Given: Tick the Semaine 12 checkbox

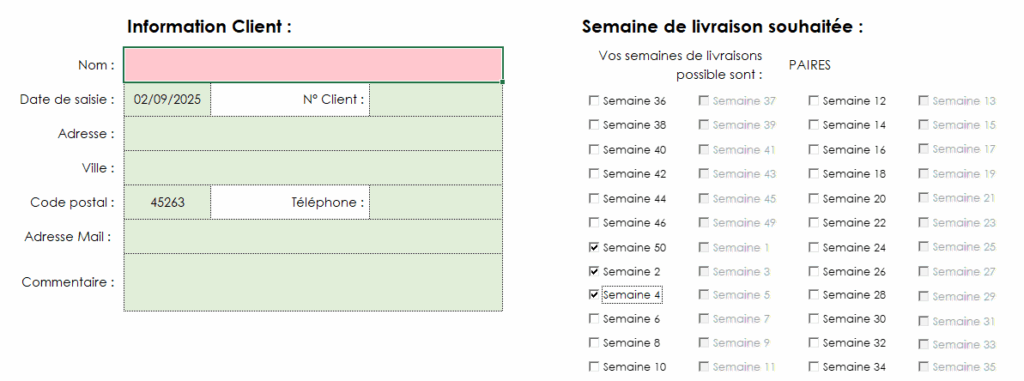Looking at the screenshot, I should [x=813, y=101].
